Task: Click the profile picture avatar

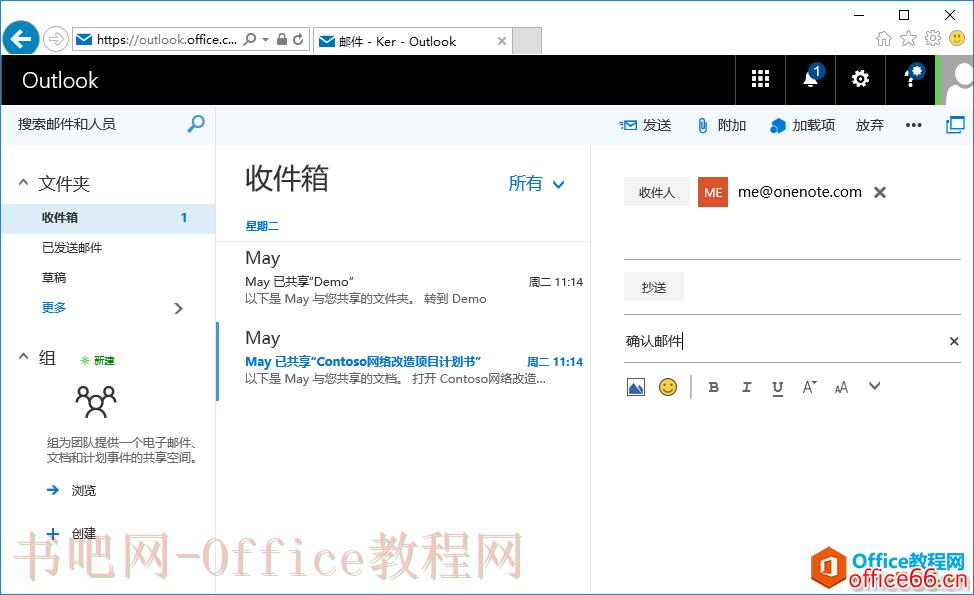Action: (957, 79)
